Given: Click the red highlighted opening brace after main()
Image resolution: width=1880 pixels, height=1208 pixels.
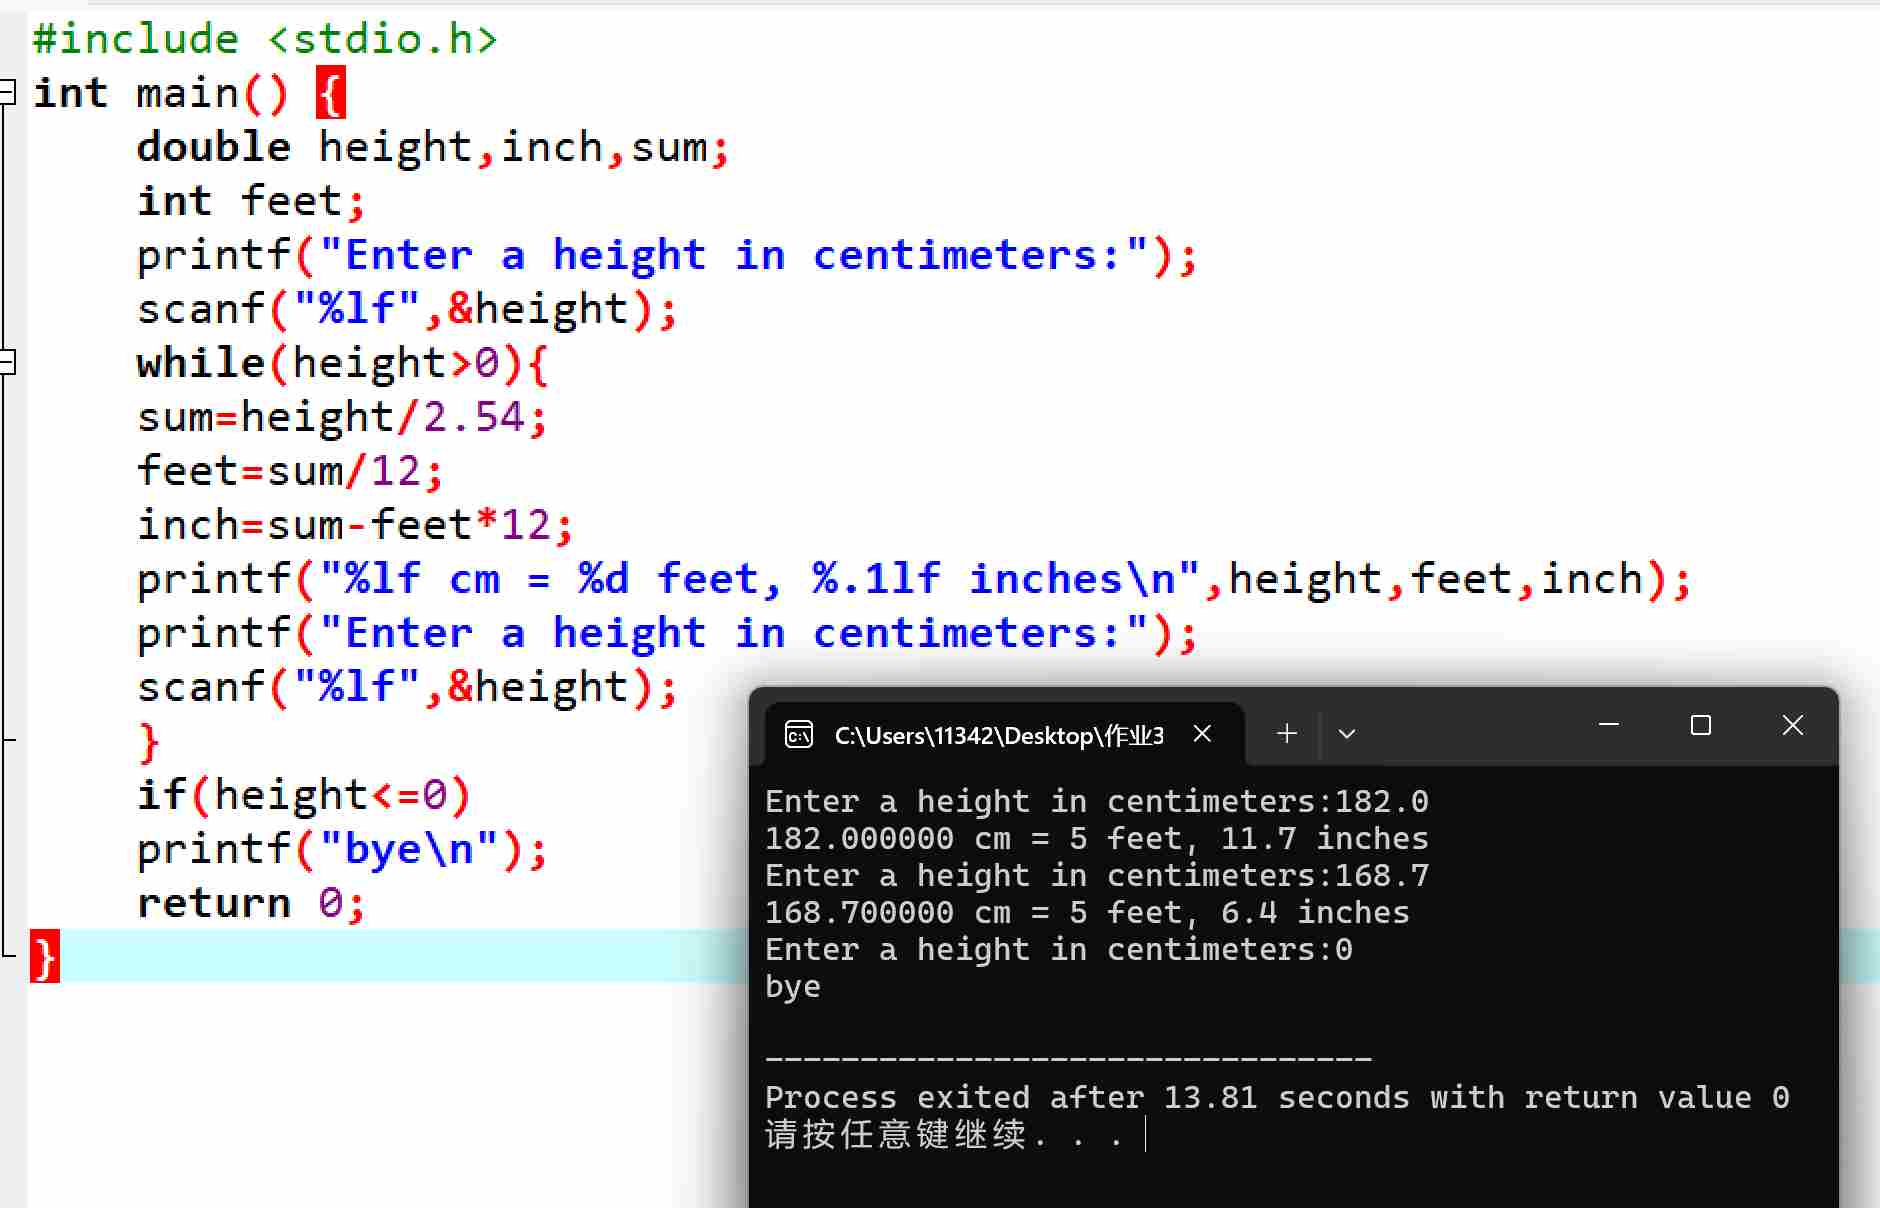Looking at the screenshot, I should tap(331, 93).
